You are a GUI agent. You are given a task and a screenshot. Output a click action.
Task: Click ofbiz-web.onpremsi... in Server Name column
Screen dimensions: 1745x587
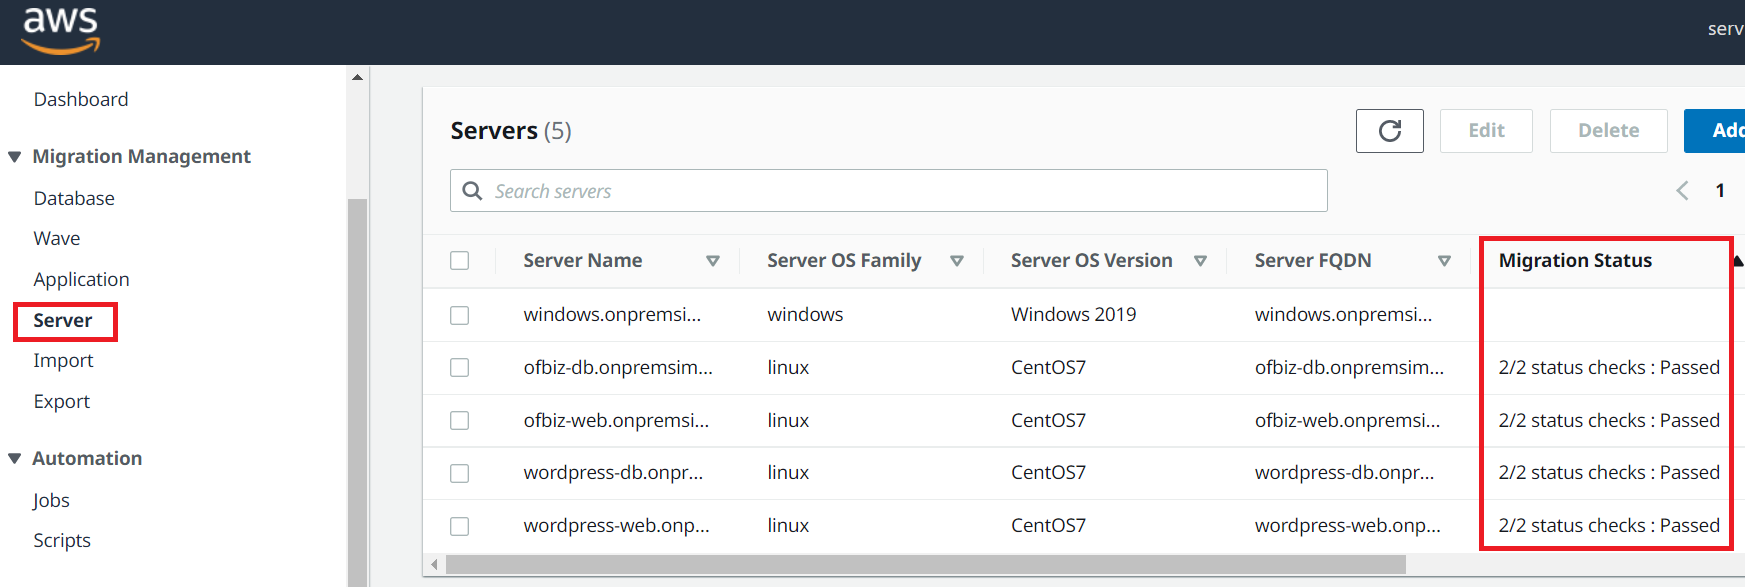click(x=616, y=421)
